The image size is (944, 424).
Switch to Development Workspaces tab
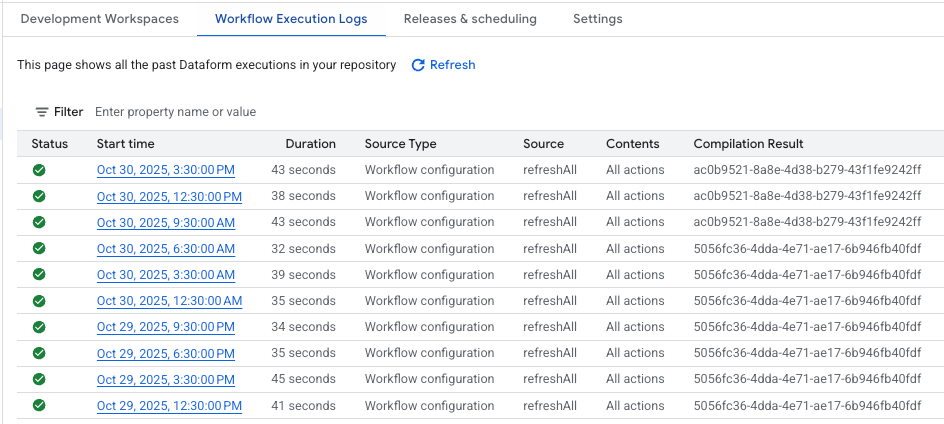point(99,19)
